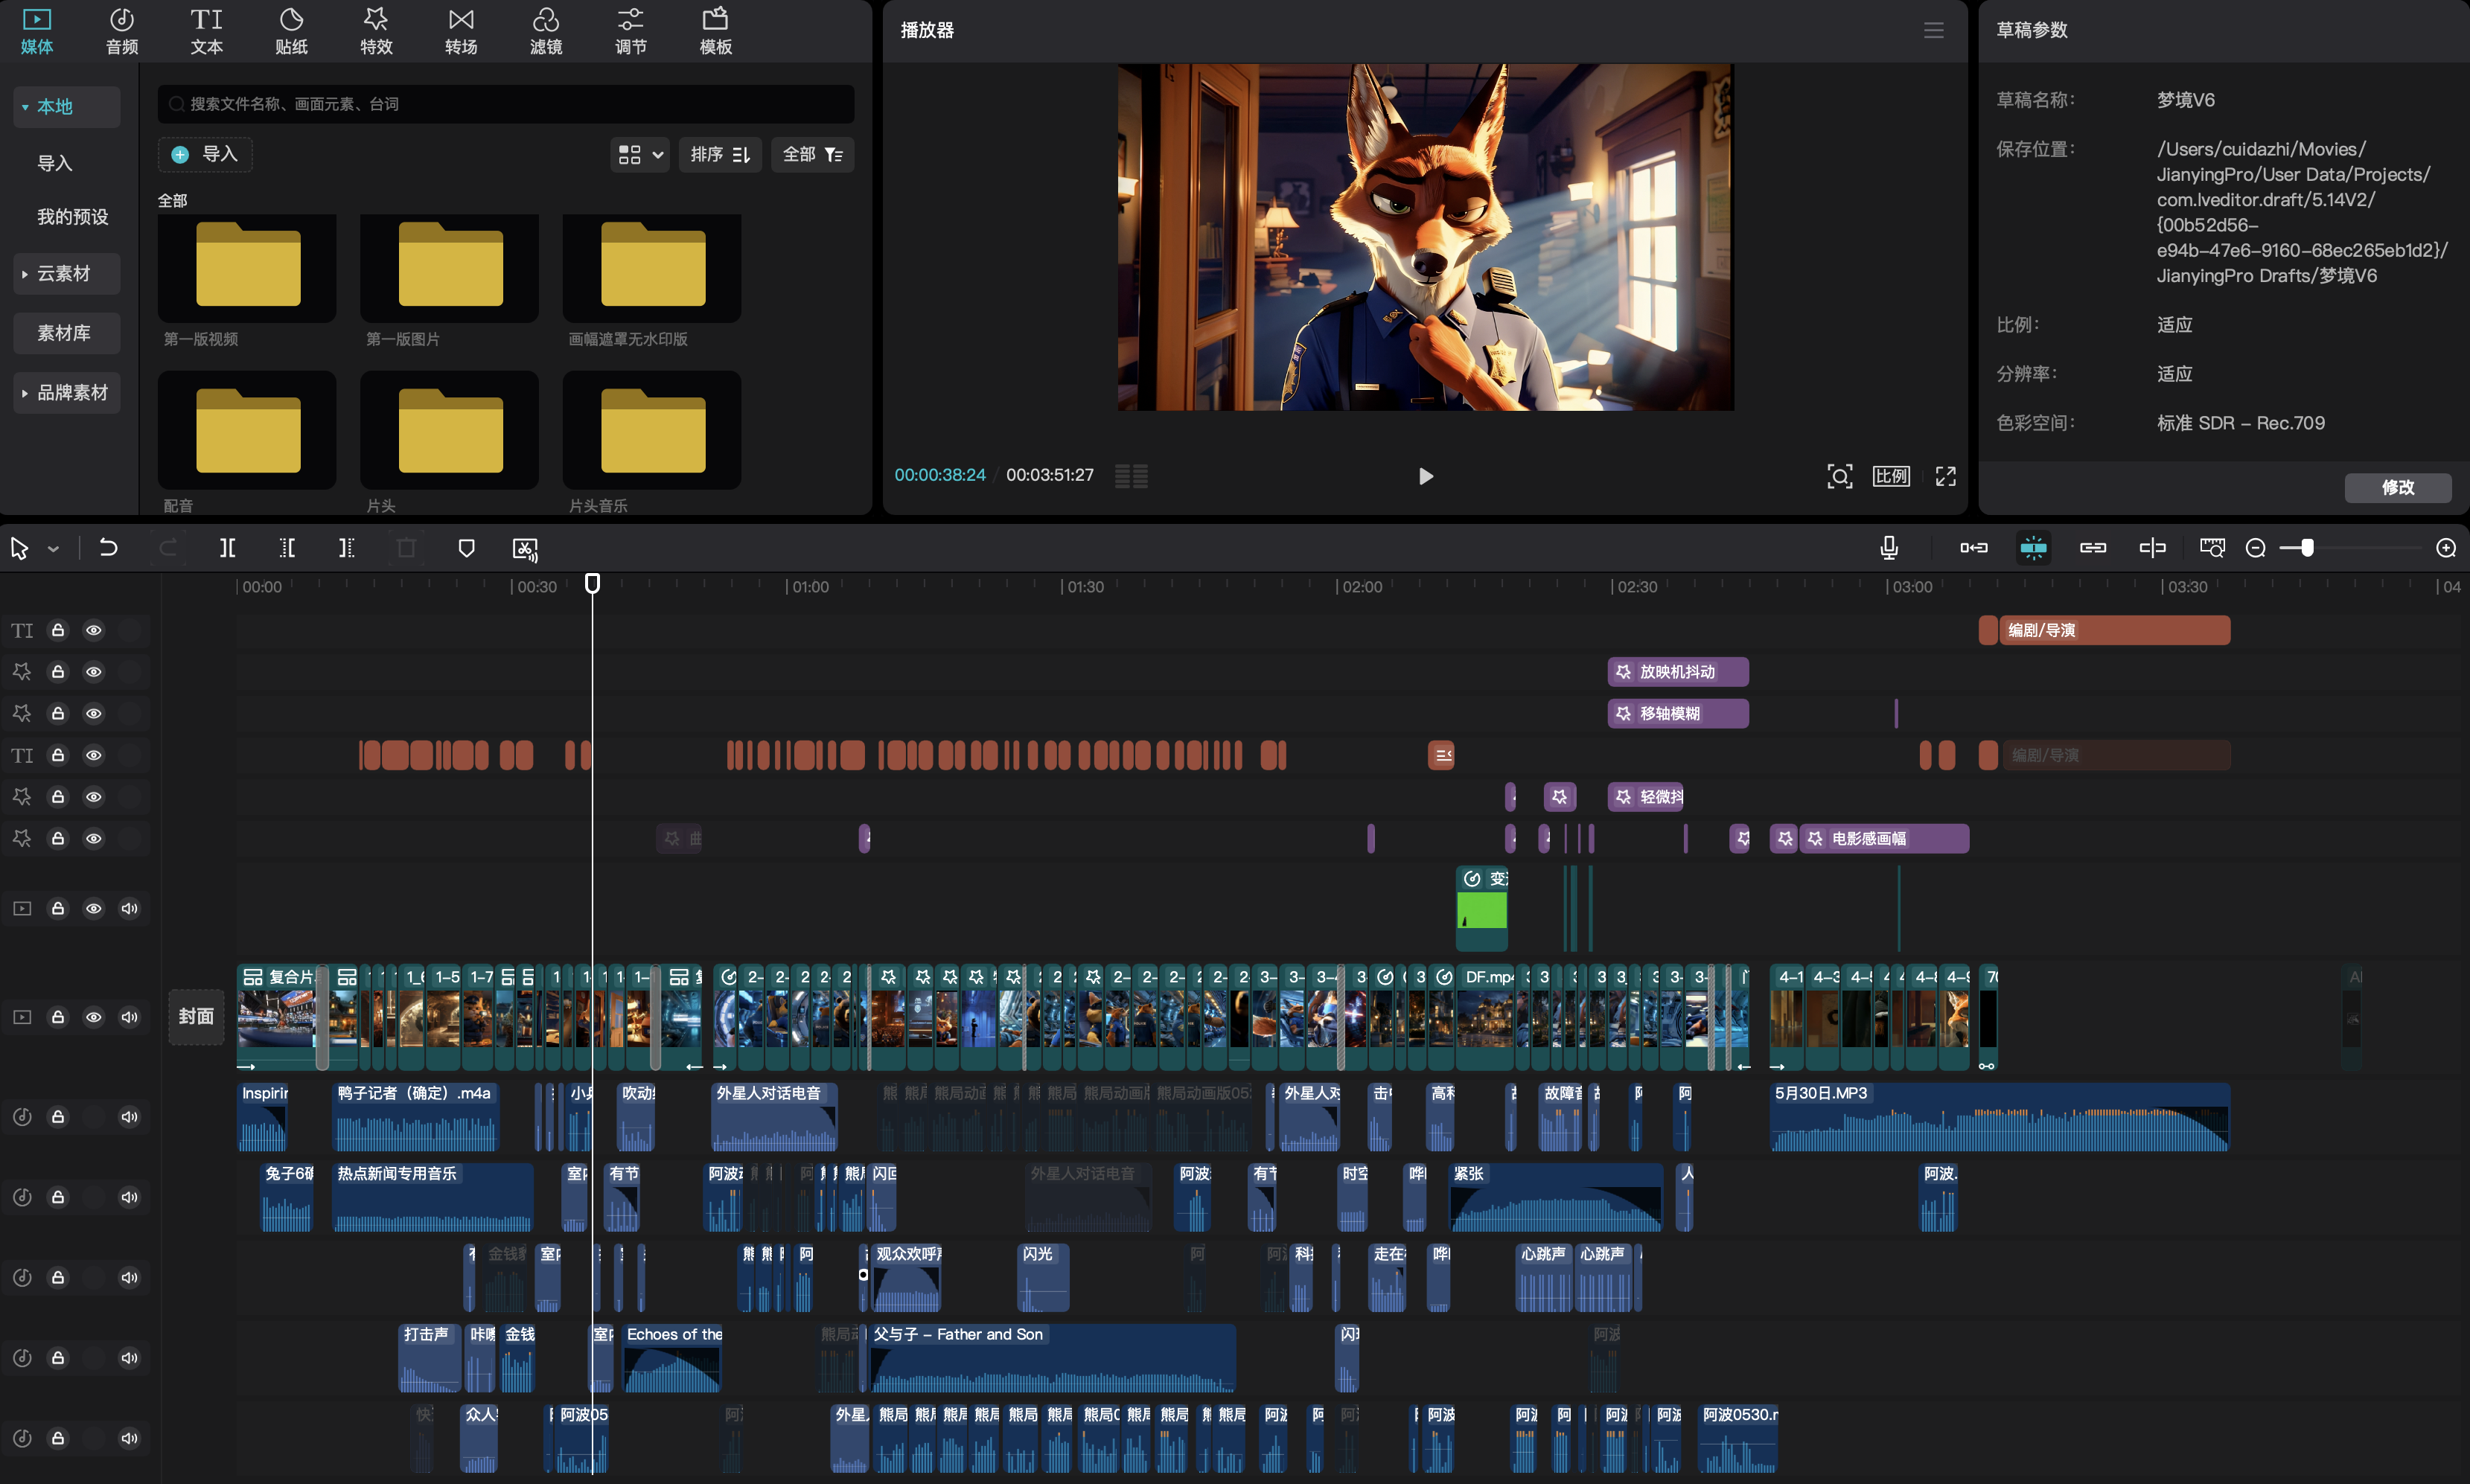Select 我的预设 in sidebar

pyautogui.click(x=72, y=217)
